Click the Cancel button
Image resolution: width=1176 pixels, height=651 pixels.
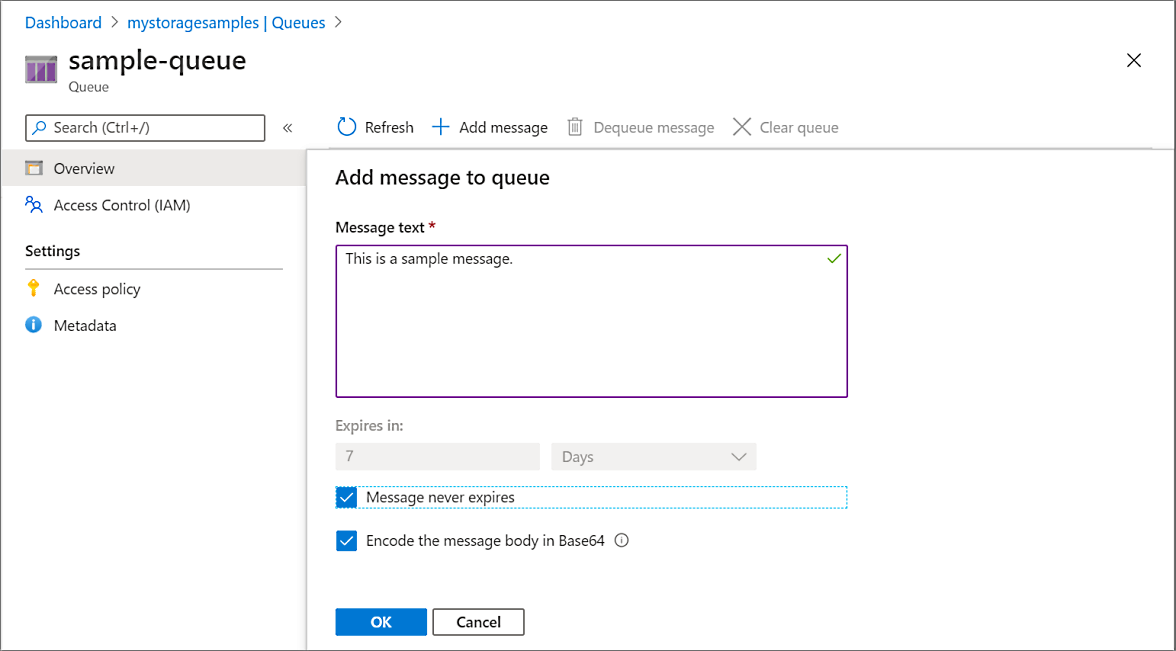point(478,622)
